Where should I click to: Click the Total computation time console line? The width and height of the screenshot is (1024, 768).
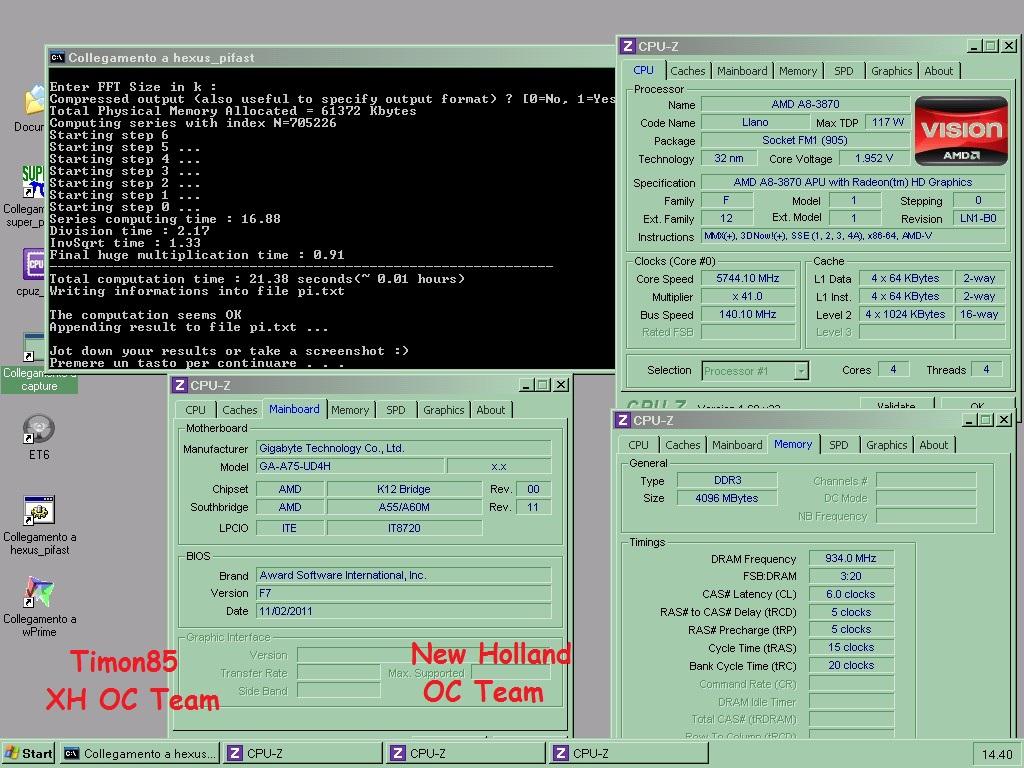pos(257,279)
